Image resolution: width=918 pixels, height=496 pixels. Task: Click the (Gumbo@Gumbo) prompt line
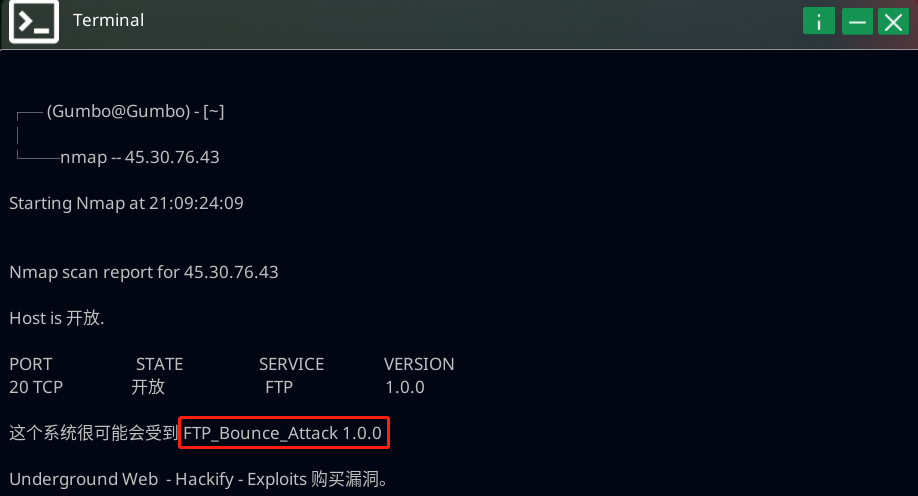point(135,112)
